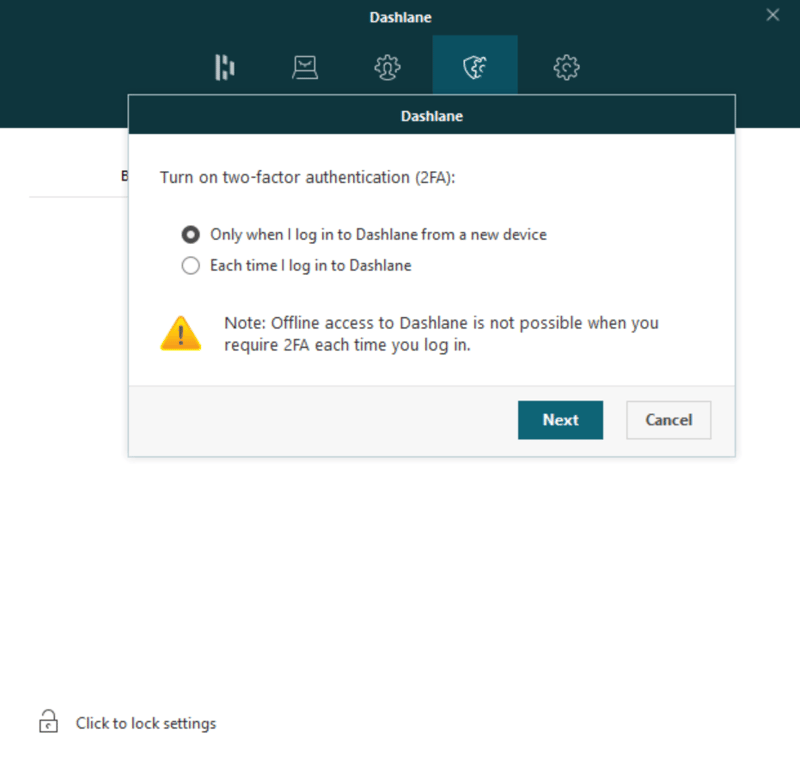Click the Next button

coord(560,420)
